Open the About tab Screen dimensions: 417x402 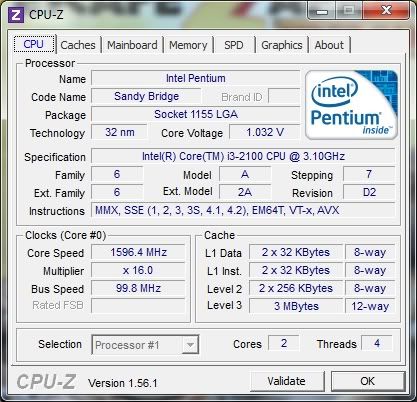coord(329,45)
